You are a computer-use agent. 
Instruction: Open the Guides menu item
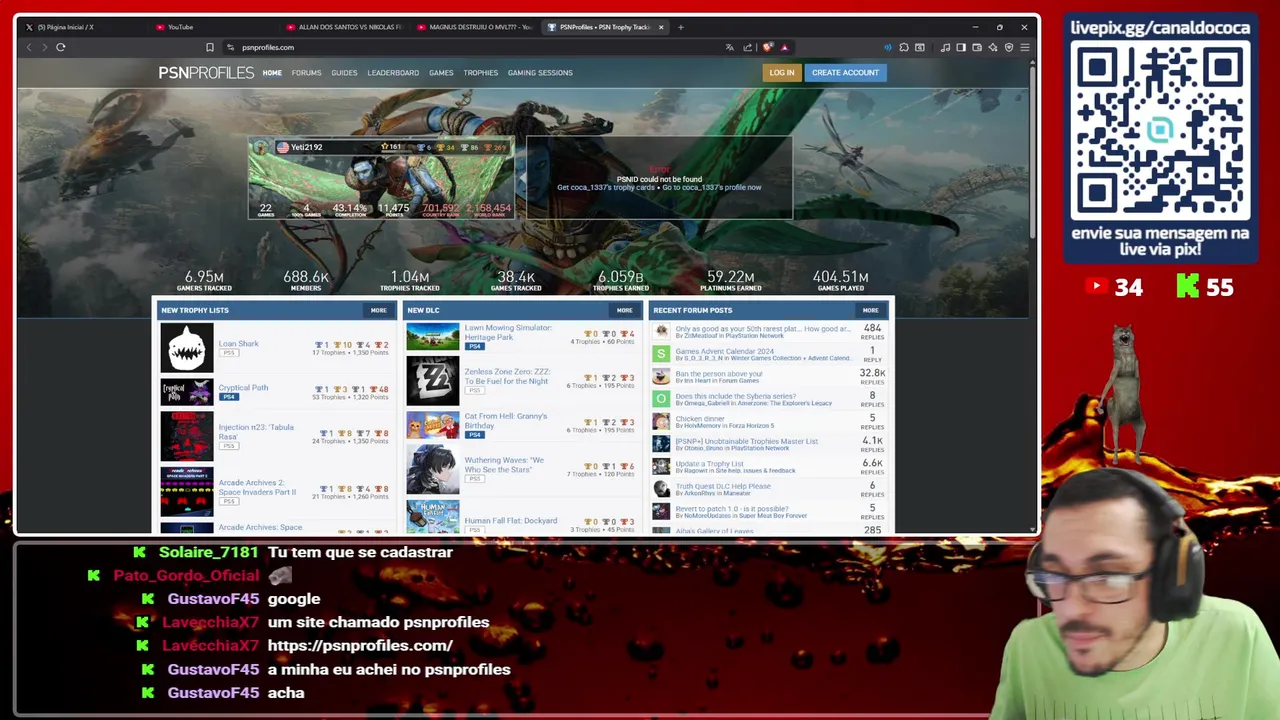click(344, 73)
